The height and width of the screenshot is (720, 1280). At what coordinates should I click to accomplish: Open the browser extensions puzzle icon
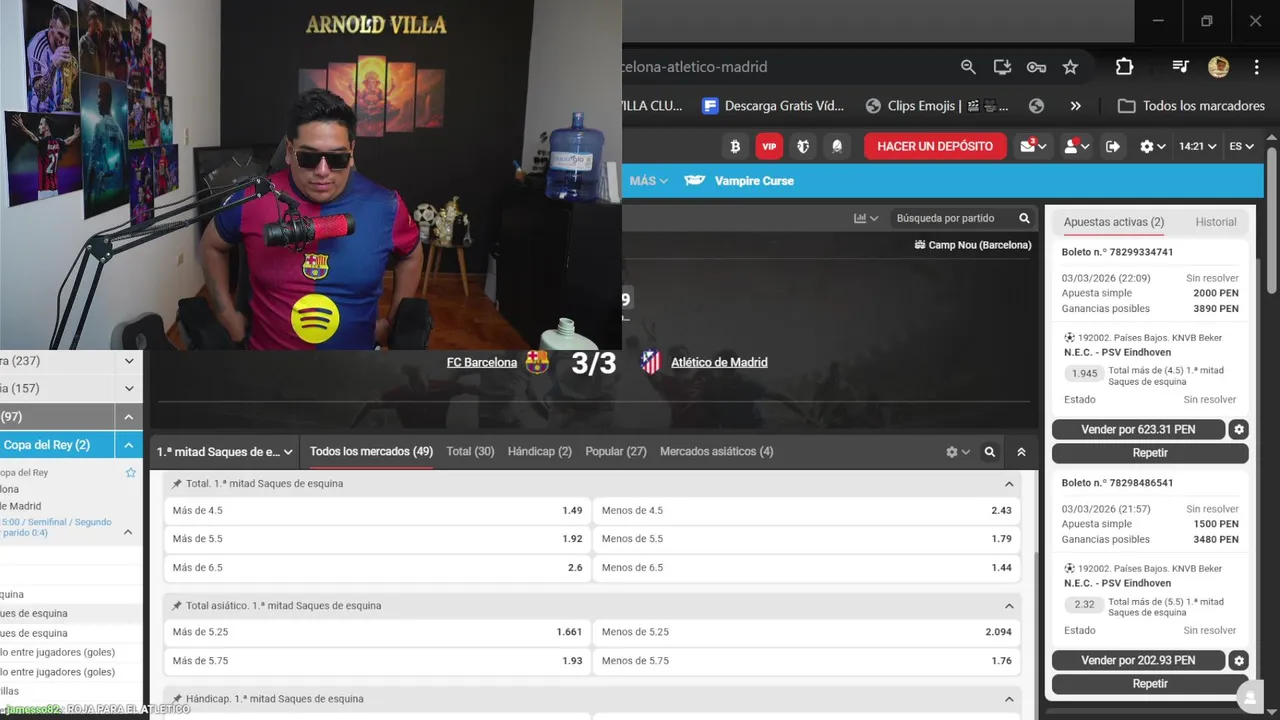(1124, 67)
